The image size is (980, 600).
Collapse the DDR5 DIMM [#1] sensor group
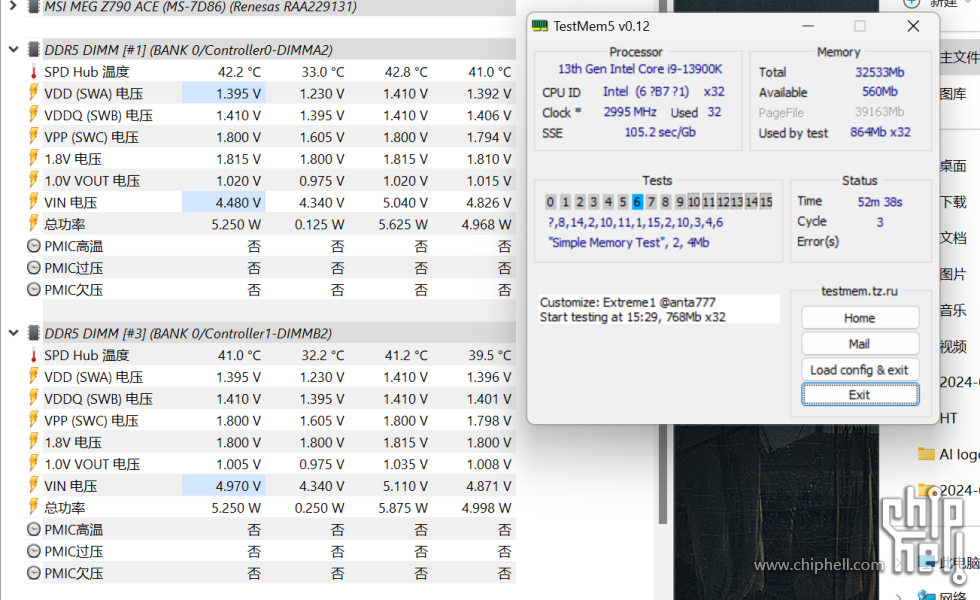pos(13,49)
